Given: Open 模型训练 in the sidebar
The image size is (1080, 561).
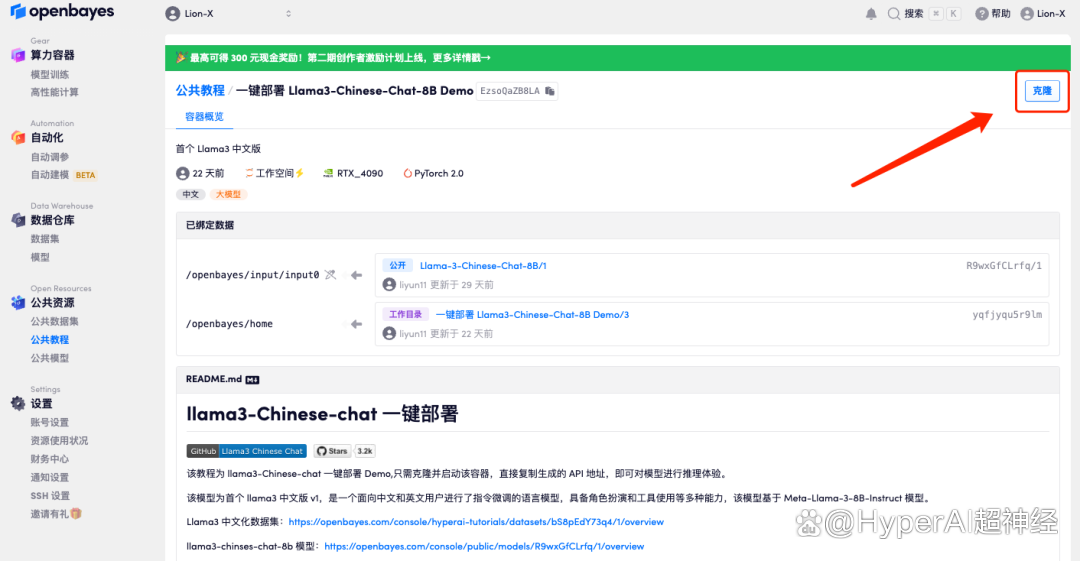Looking at the screenshot, I should pos(50,74).
